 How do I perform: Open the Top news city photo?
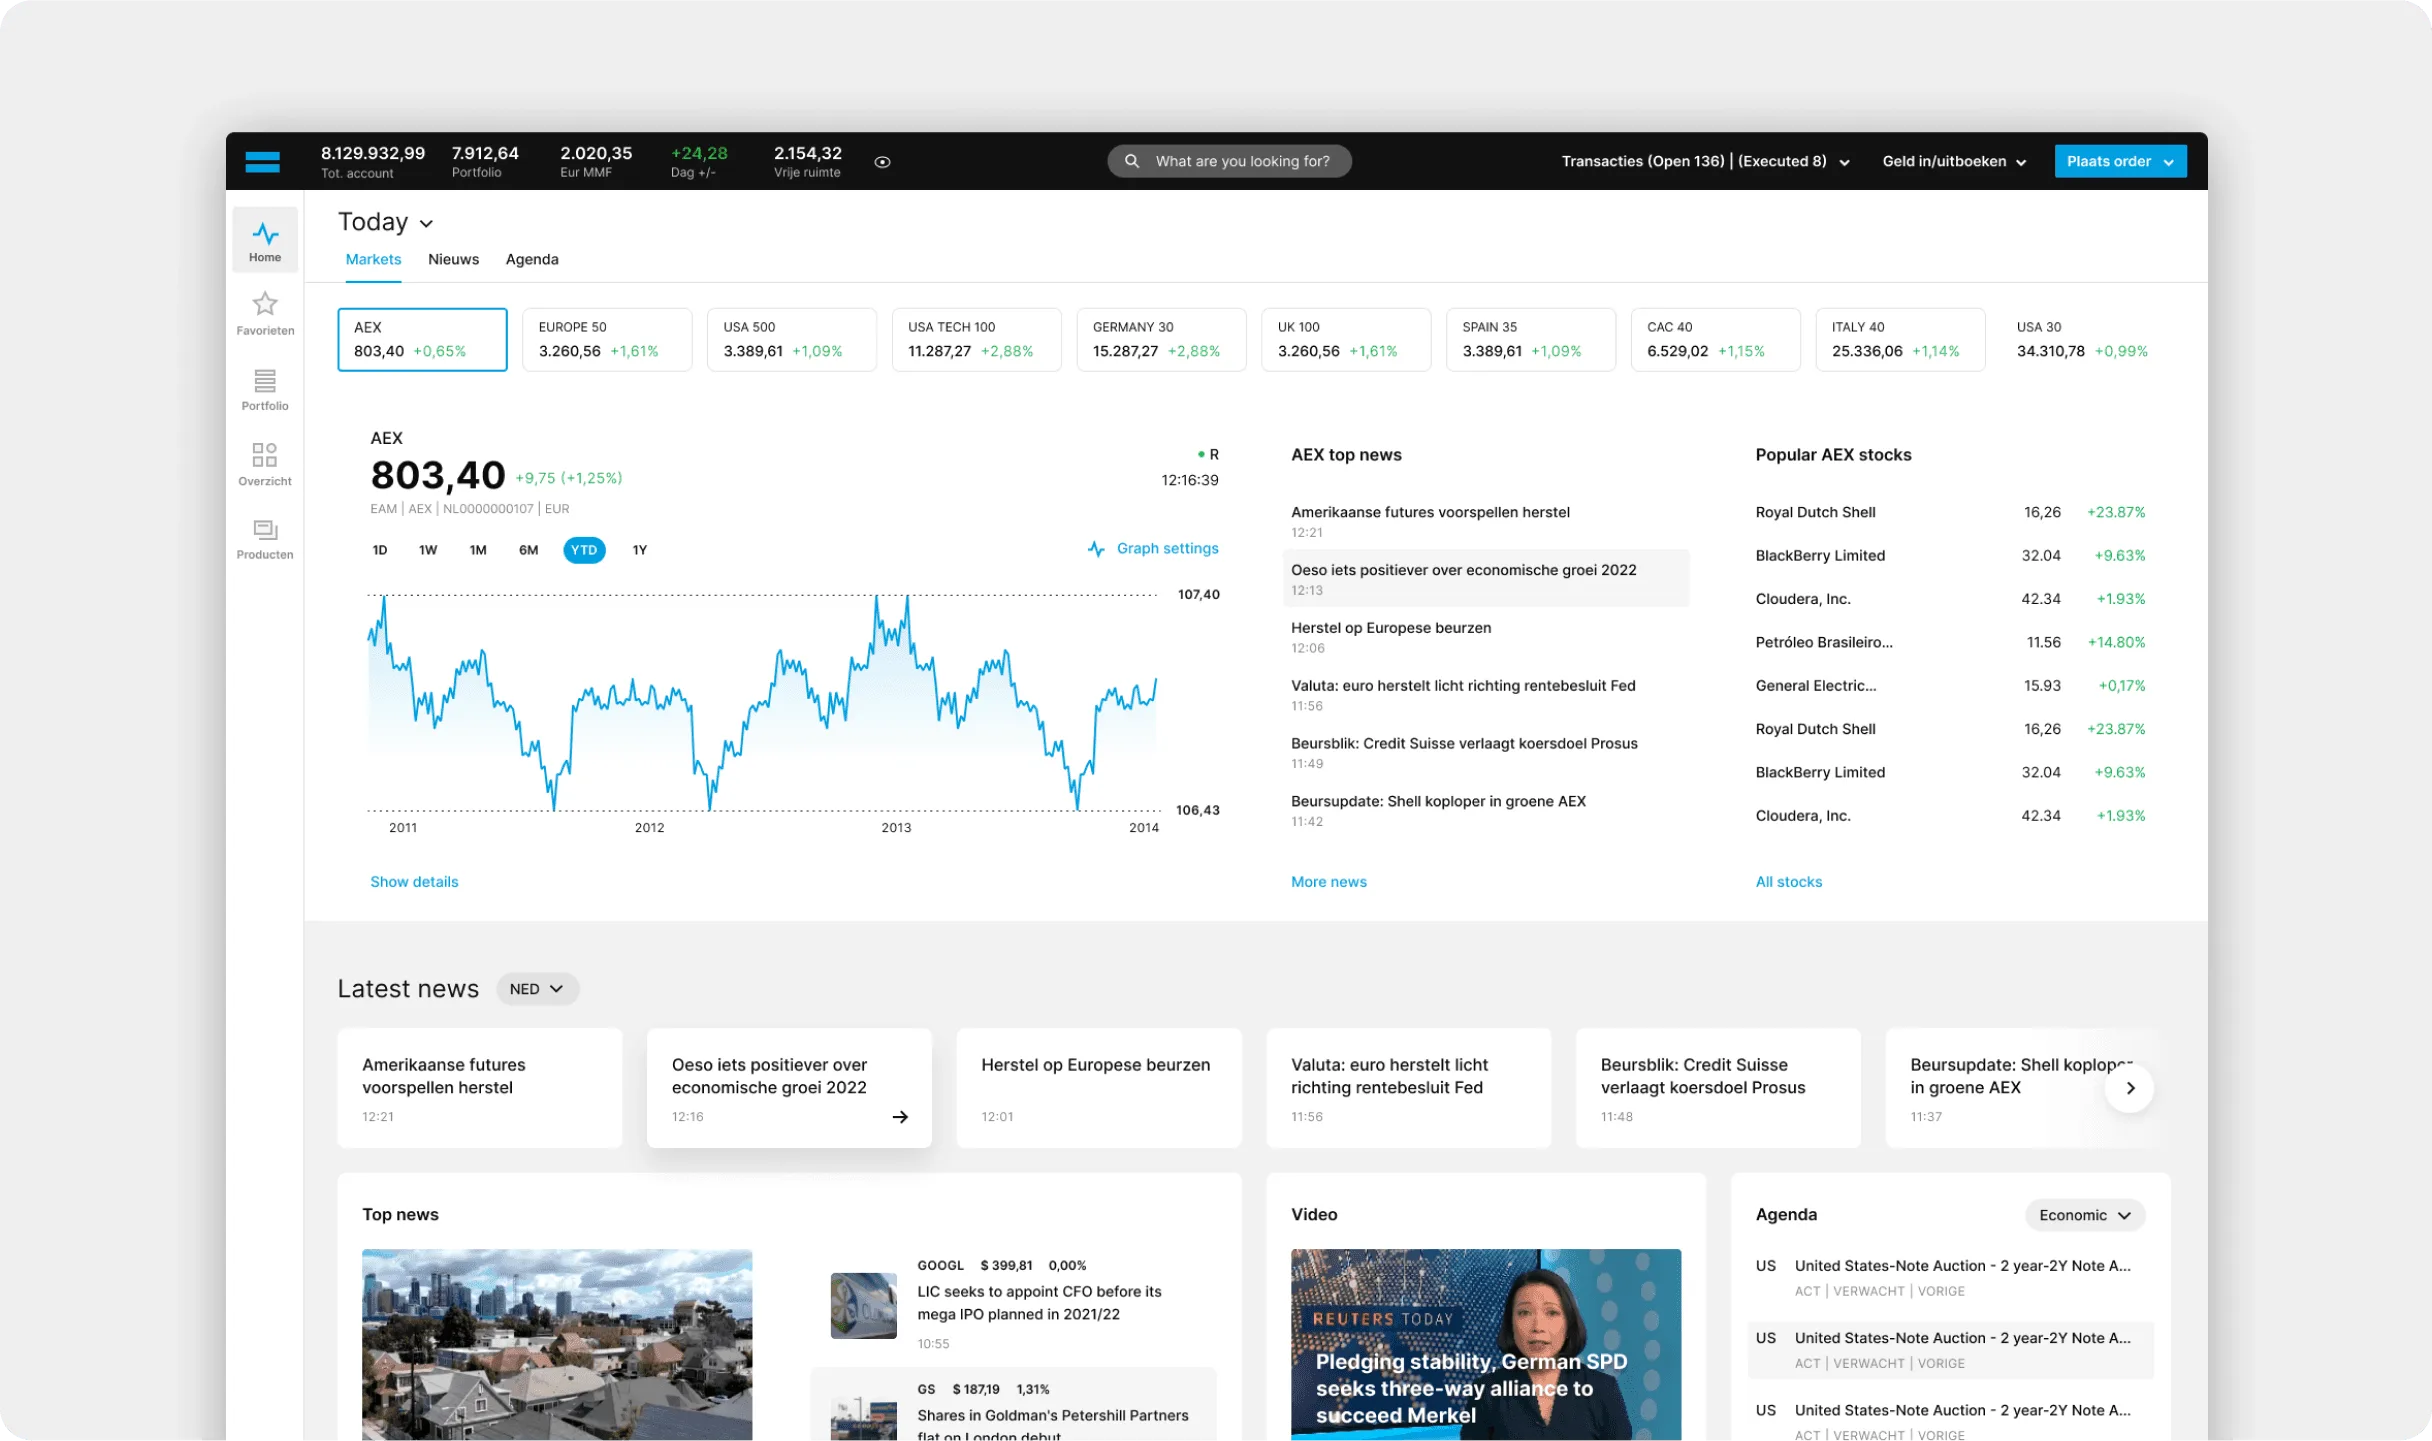[x=557, y=1344]
